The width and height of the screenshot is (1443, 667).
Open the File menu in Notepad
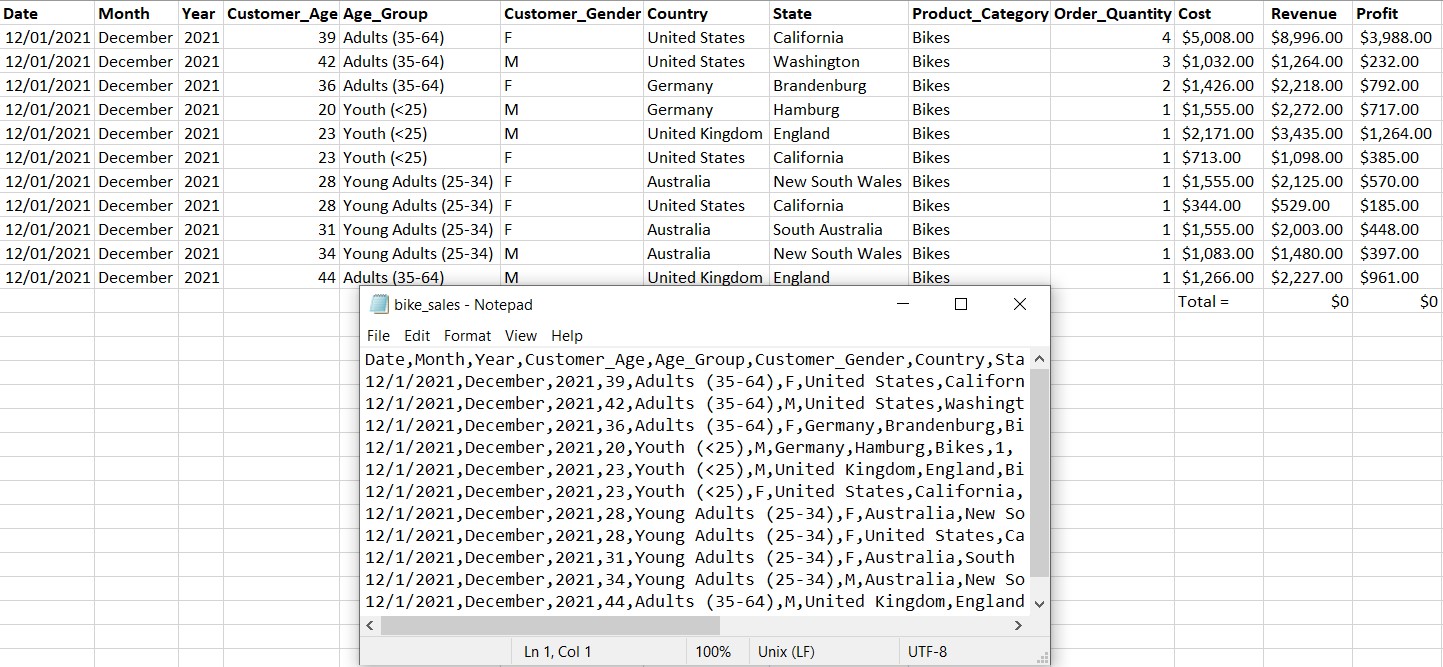tap(378, 336)
